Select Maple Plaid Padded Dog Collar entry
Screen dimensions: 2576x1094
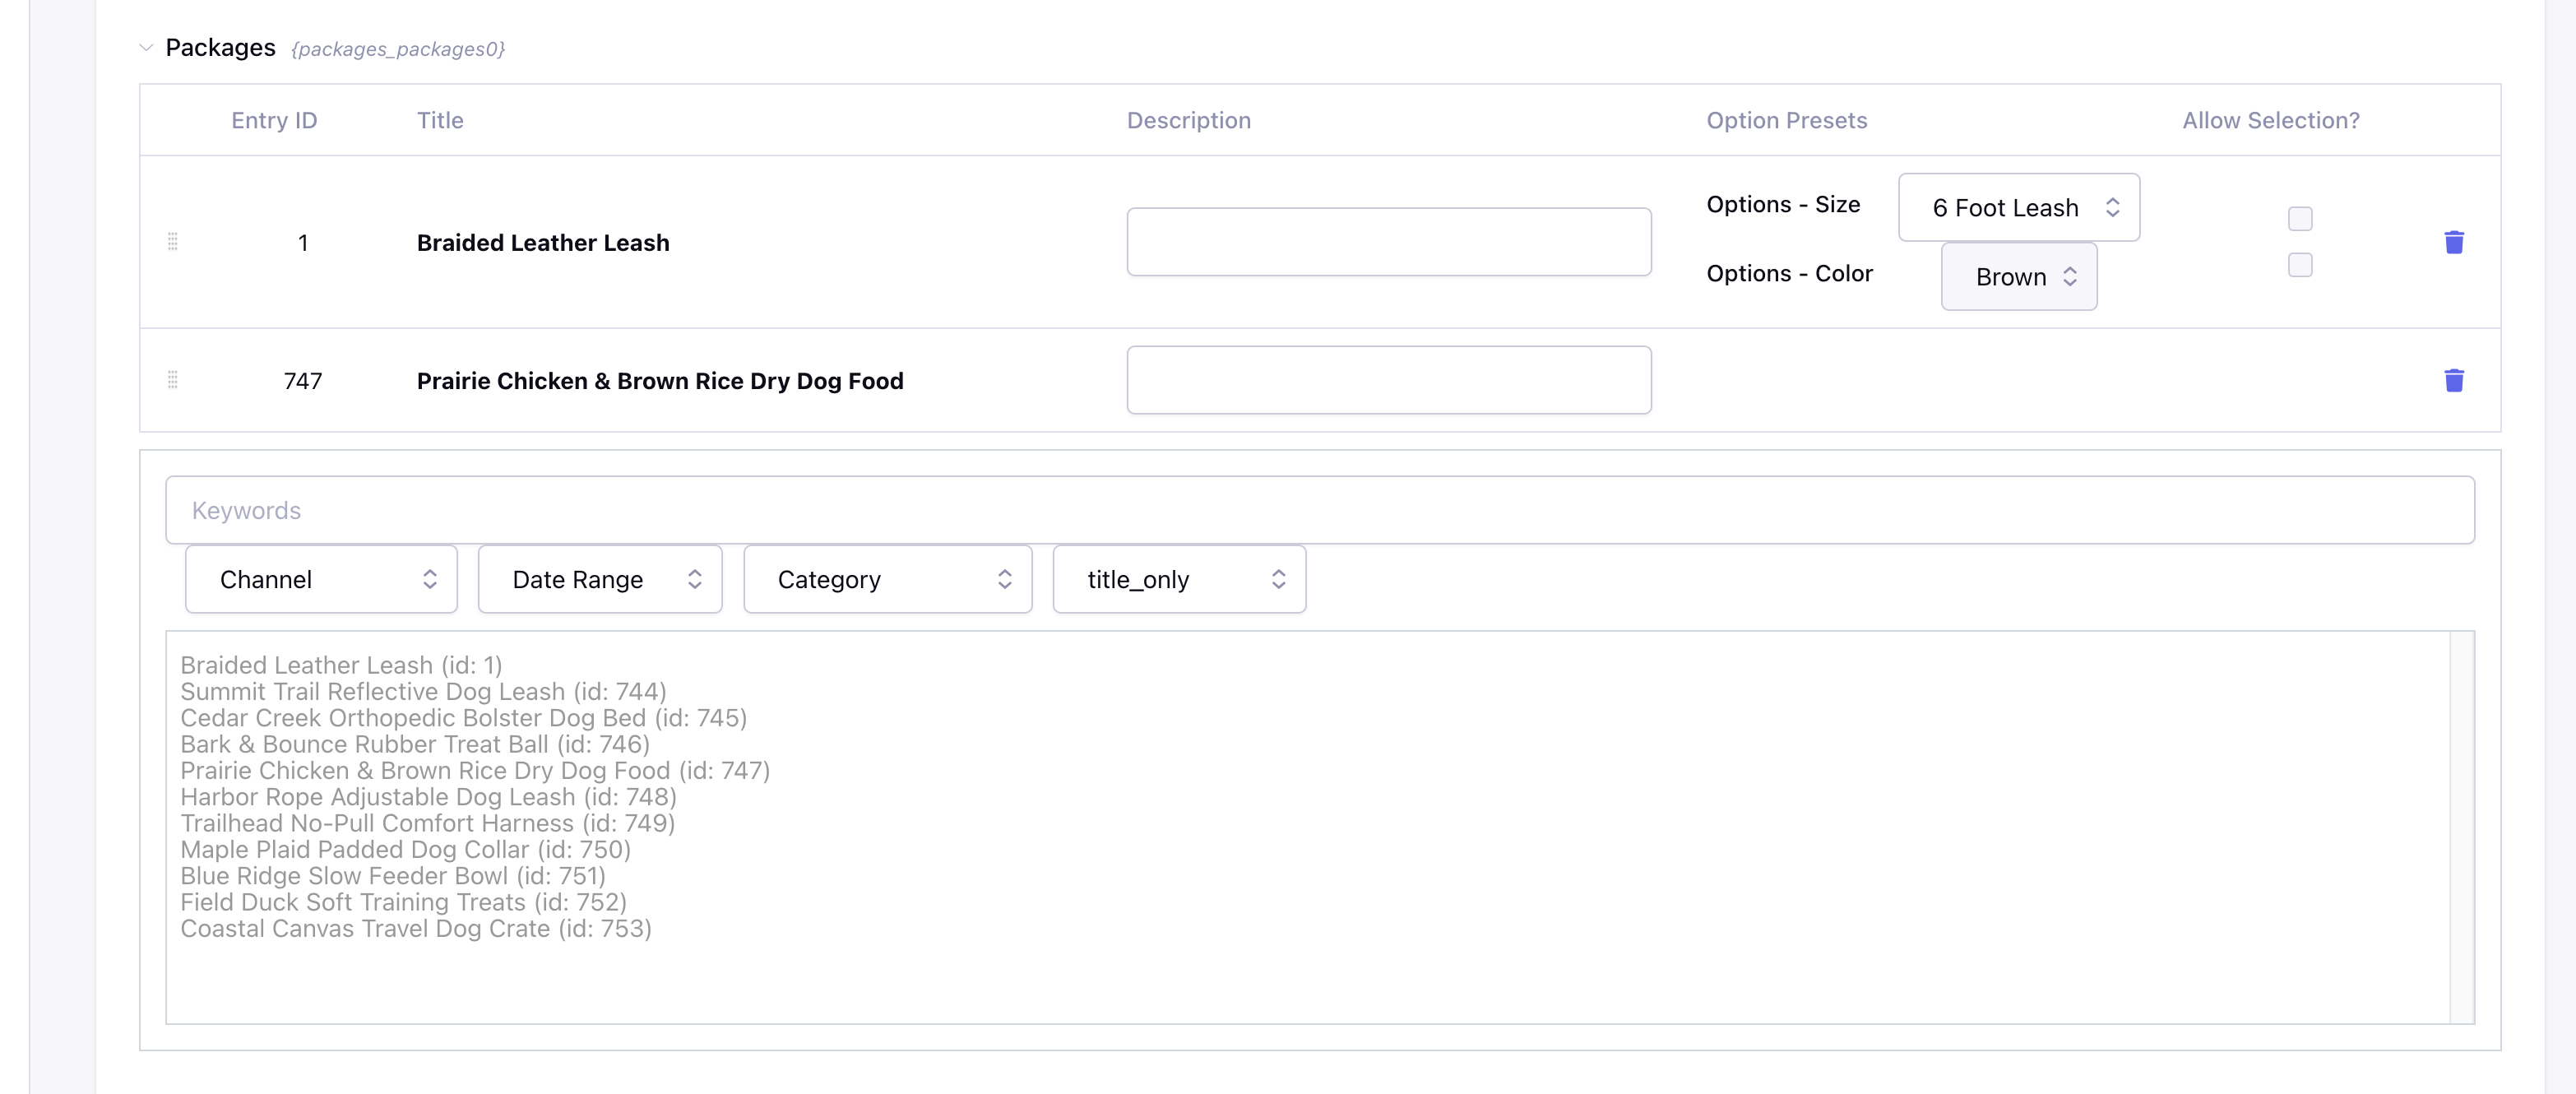[405, 849]
